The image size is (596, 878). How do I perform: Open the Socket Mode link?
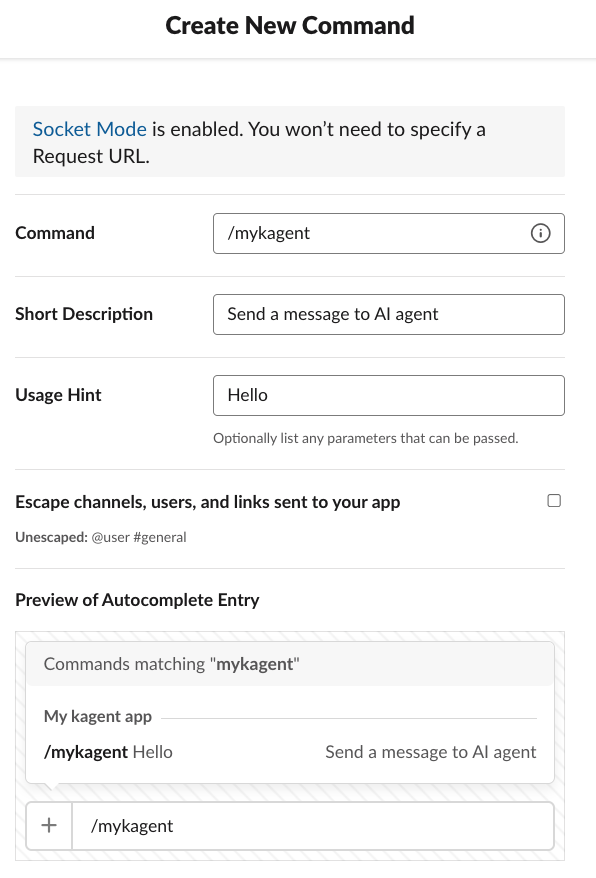pos(90,129)
